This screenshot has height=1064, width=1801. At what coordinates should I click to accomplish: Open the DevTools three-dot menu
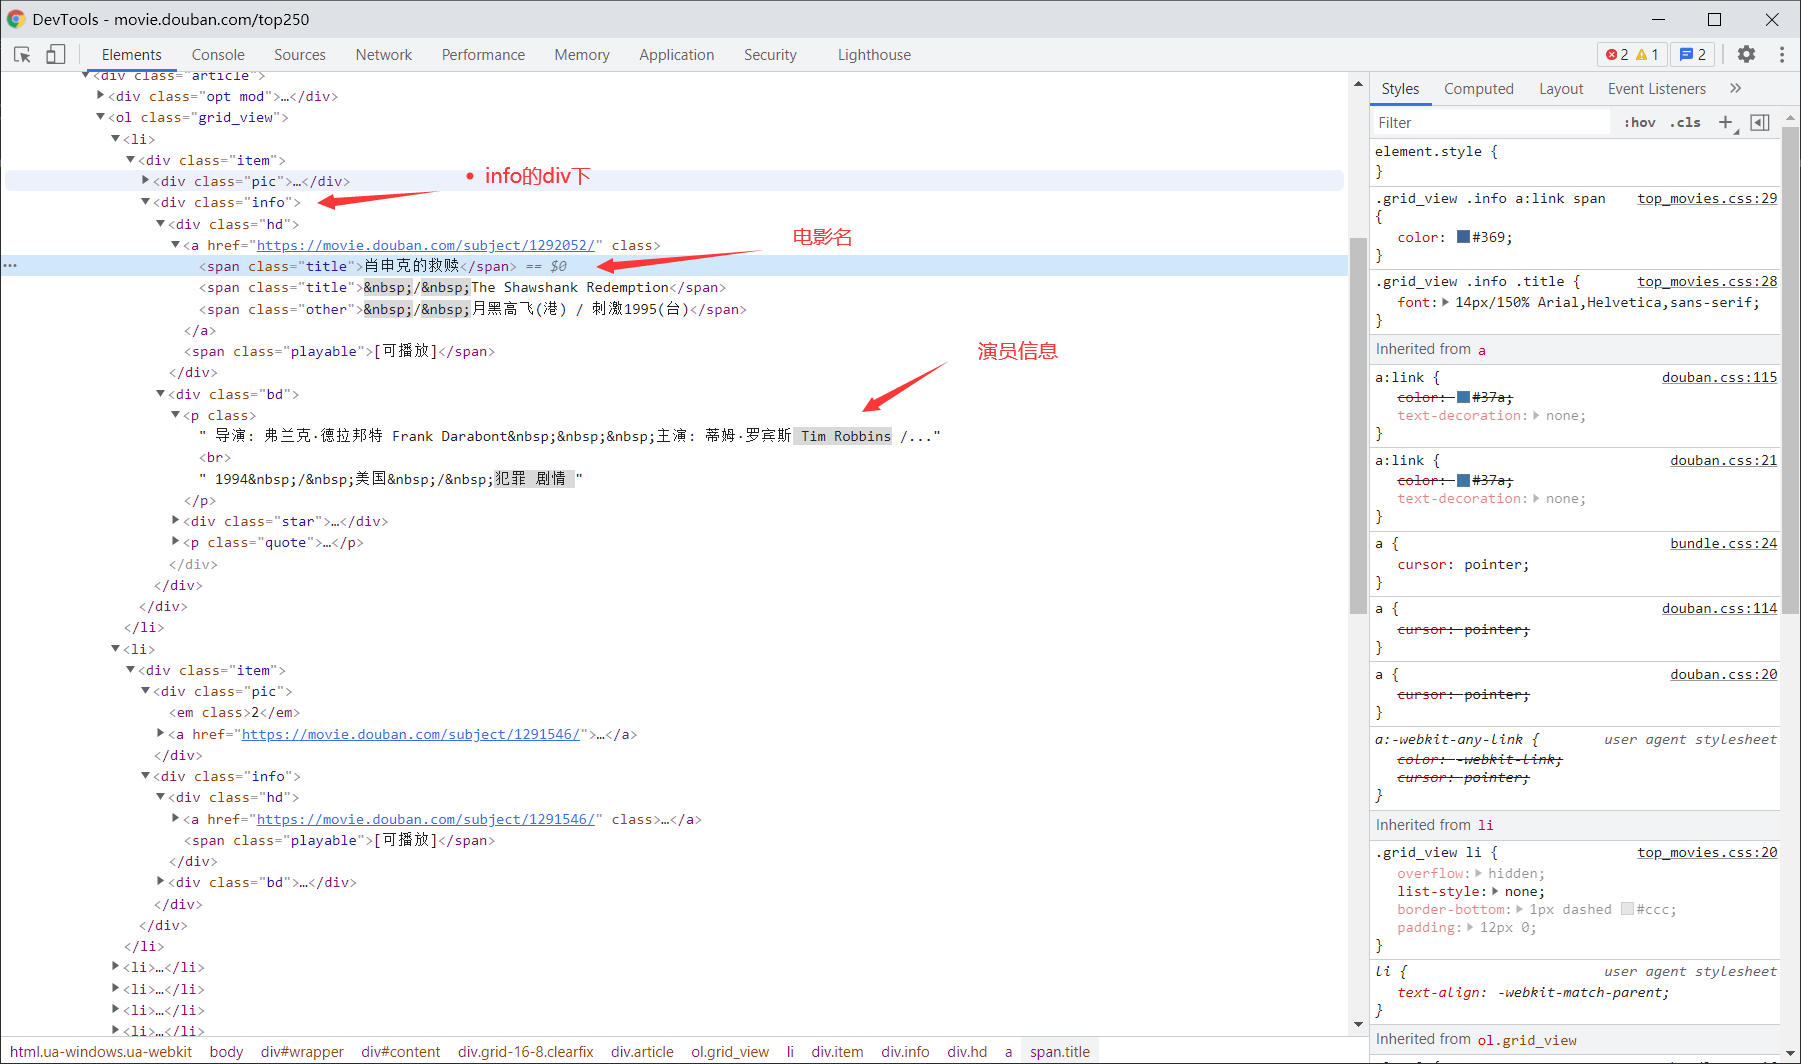coord(1782,54)
